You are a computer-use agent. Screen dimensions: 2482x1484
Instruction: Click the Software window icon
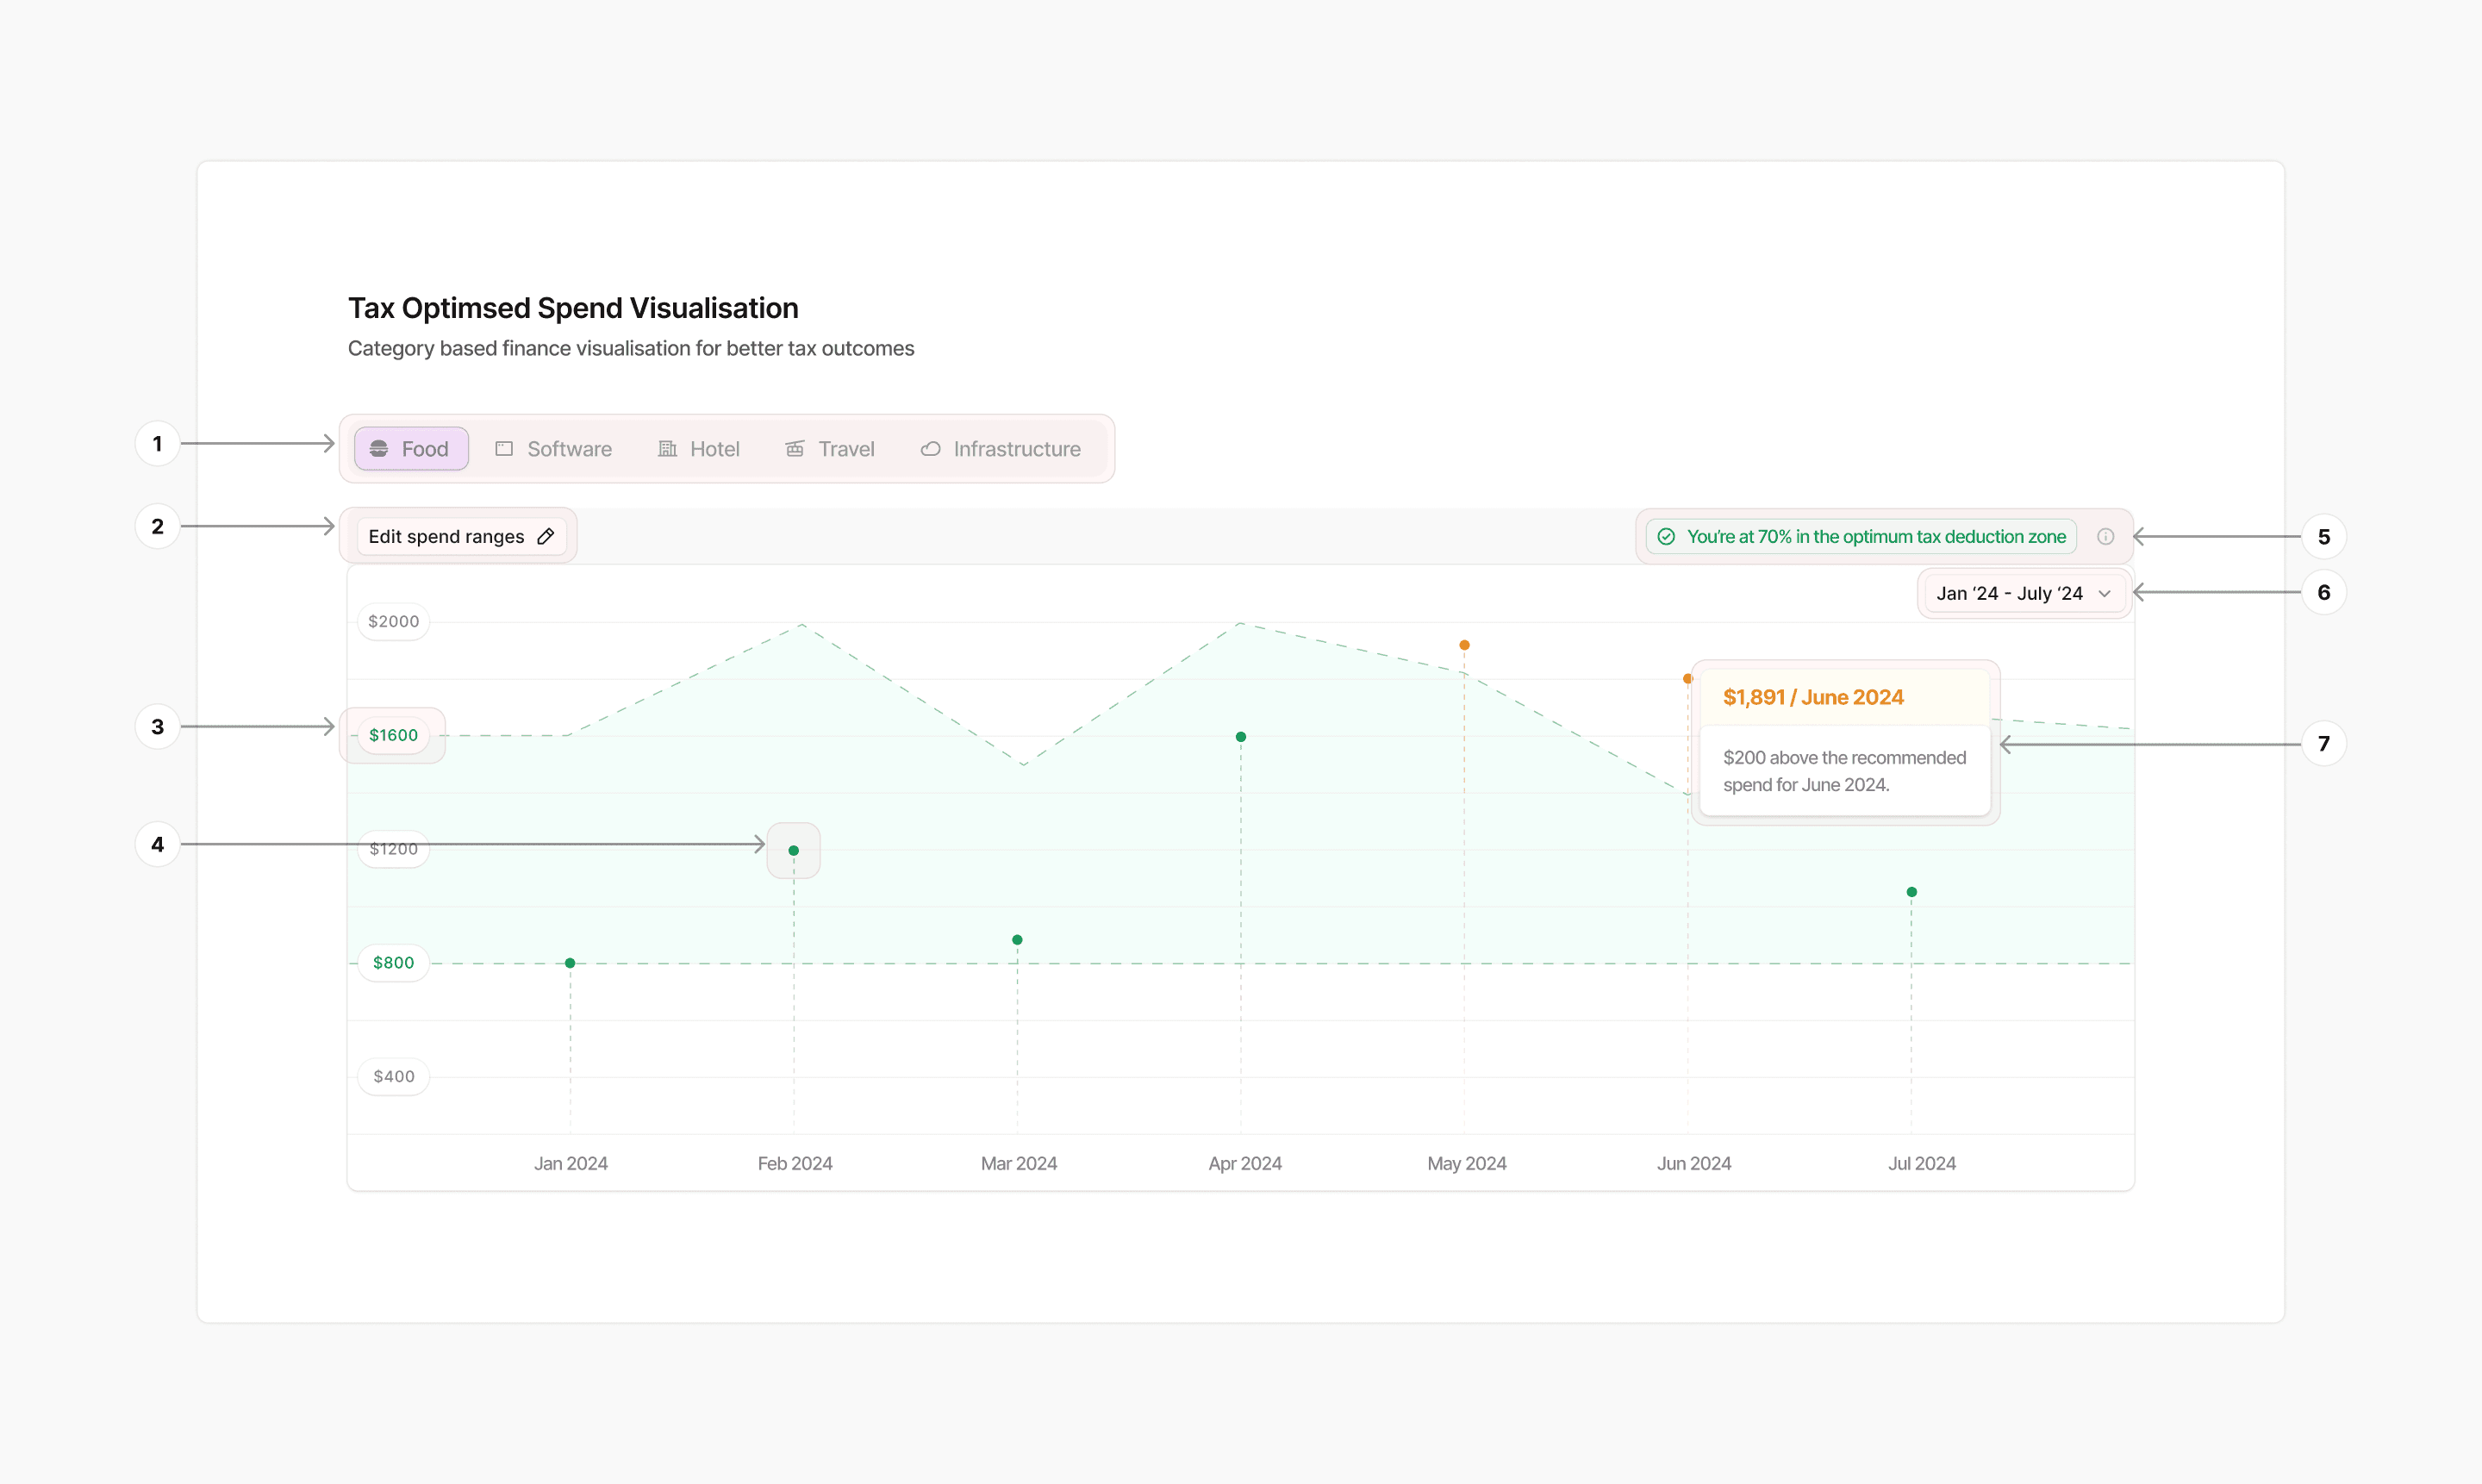(x=504, y=449)
